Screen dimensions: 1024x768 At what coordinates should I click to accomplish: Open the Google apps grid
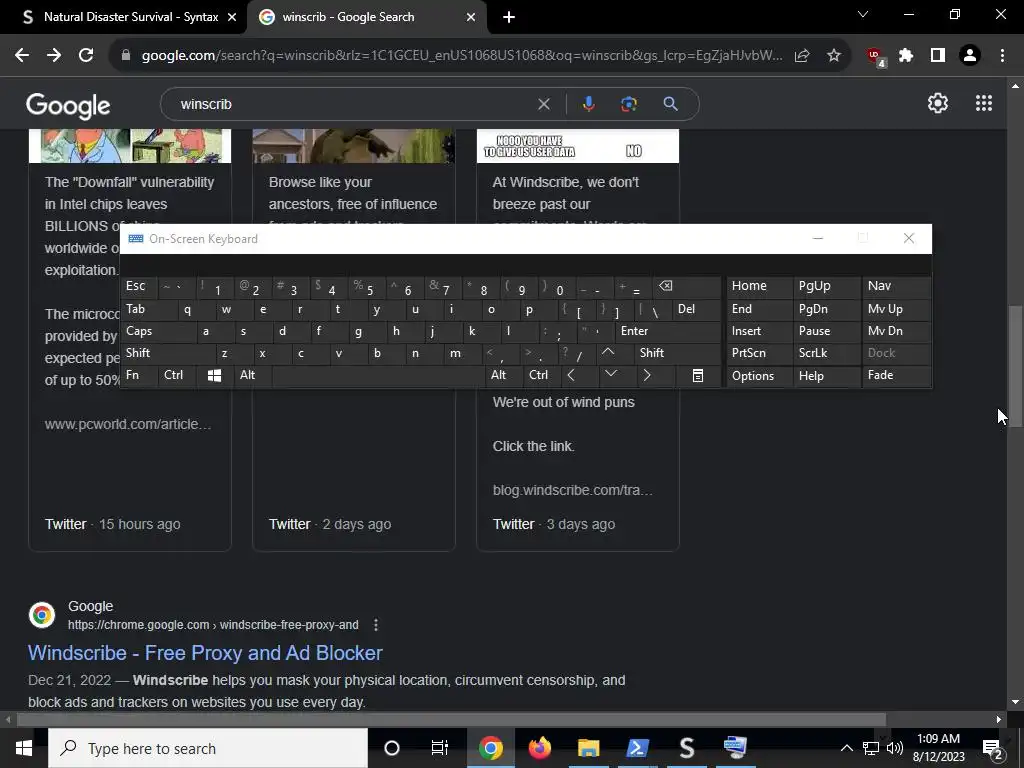tap(984, 103)
